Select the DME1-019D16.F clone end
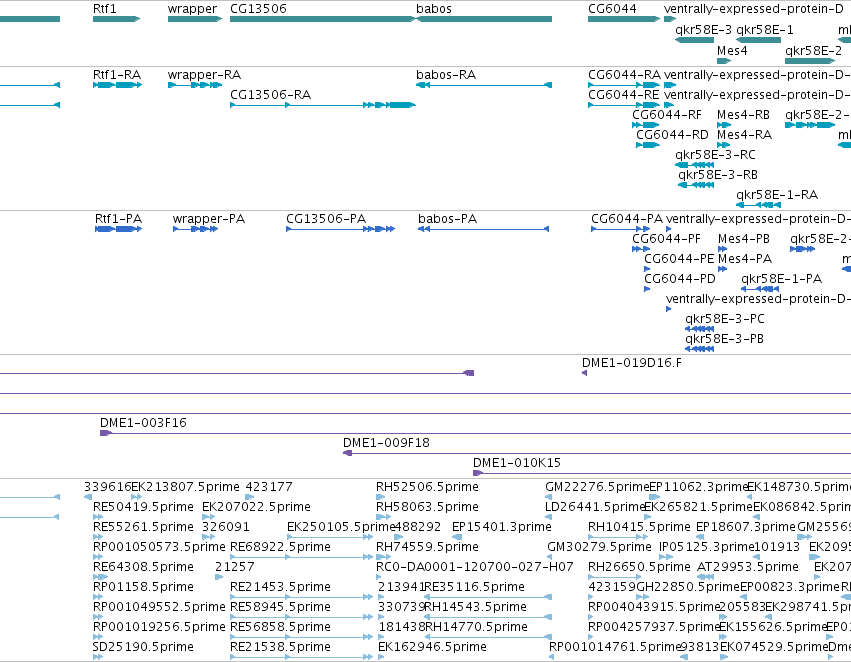Image resolution: width=851 pixels, height=662 pixels. (585, 373)
